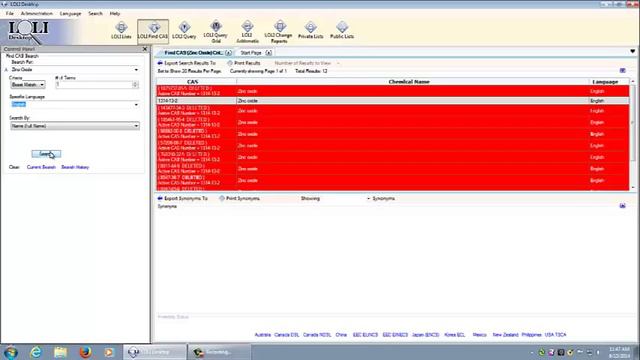
Task: Expand the Search For dropdown showing Zinc Oxide
Action: point(136,70)
